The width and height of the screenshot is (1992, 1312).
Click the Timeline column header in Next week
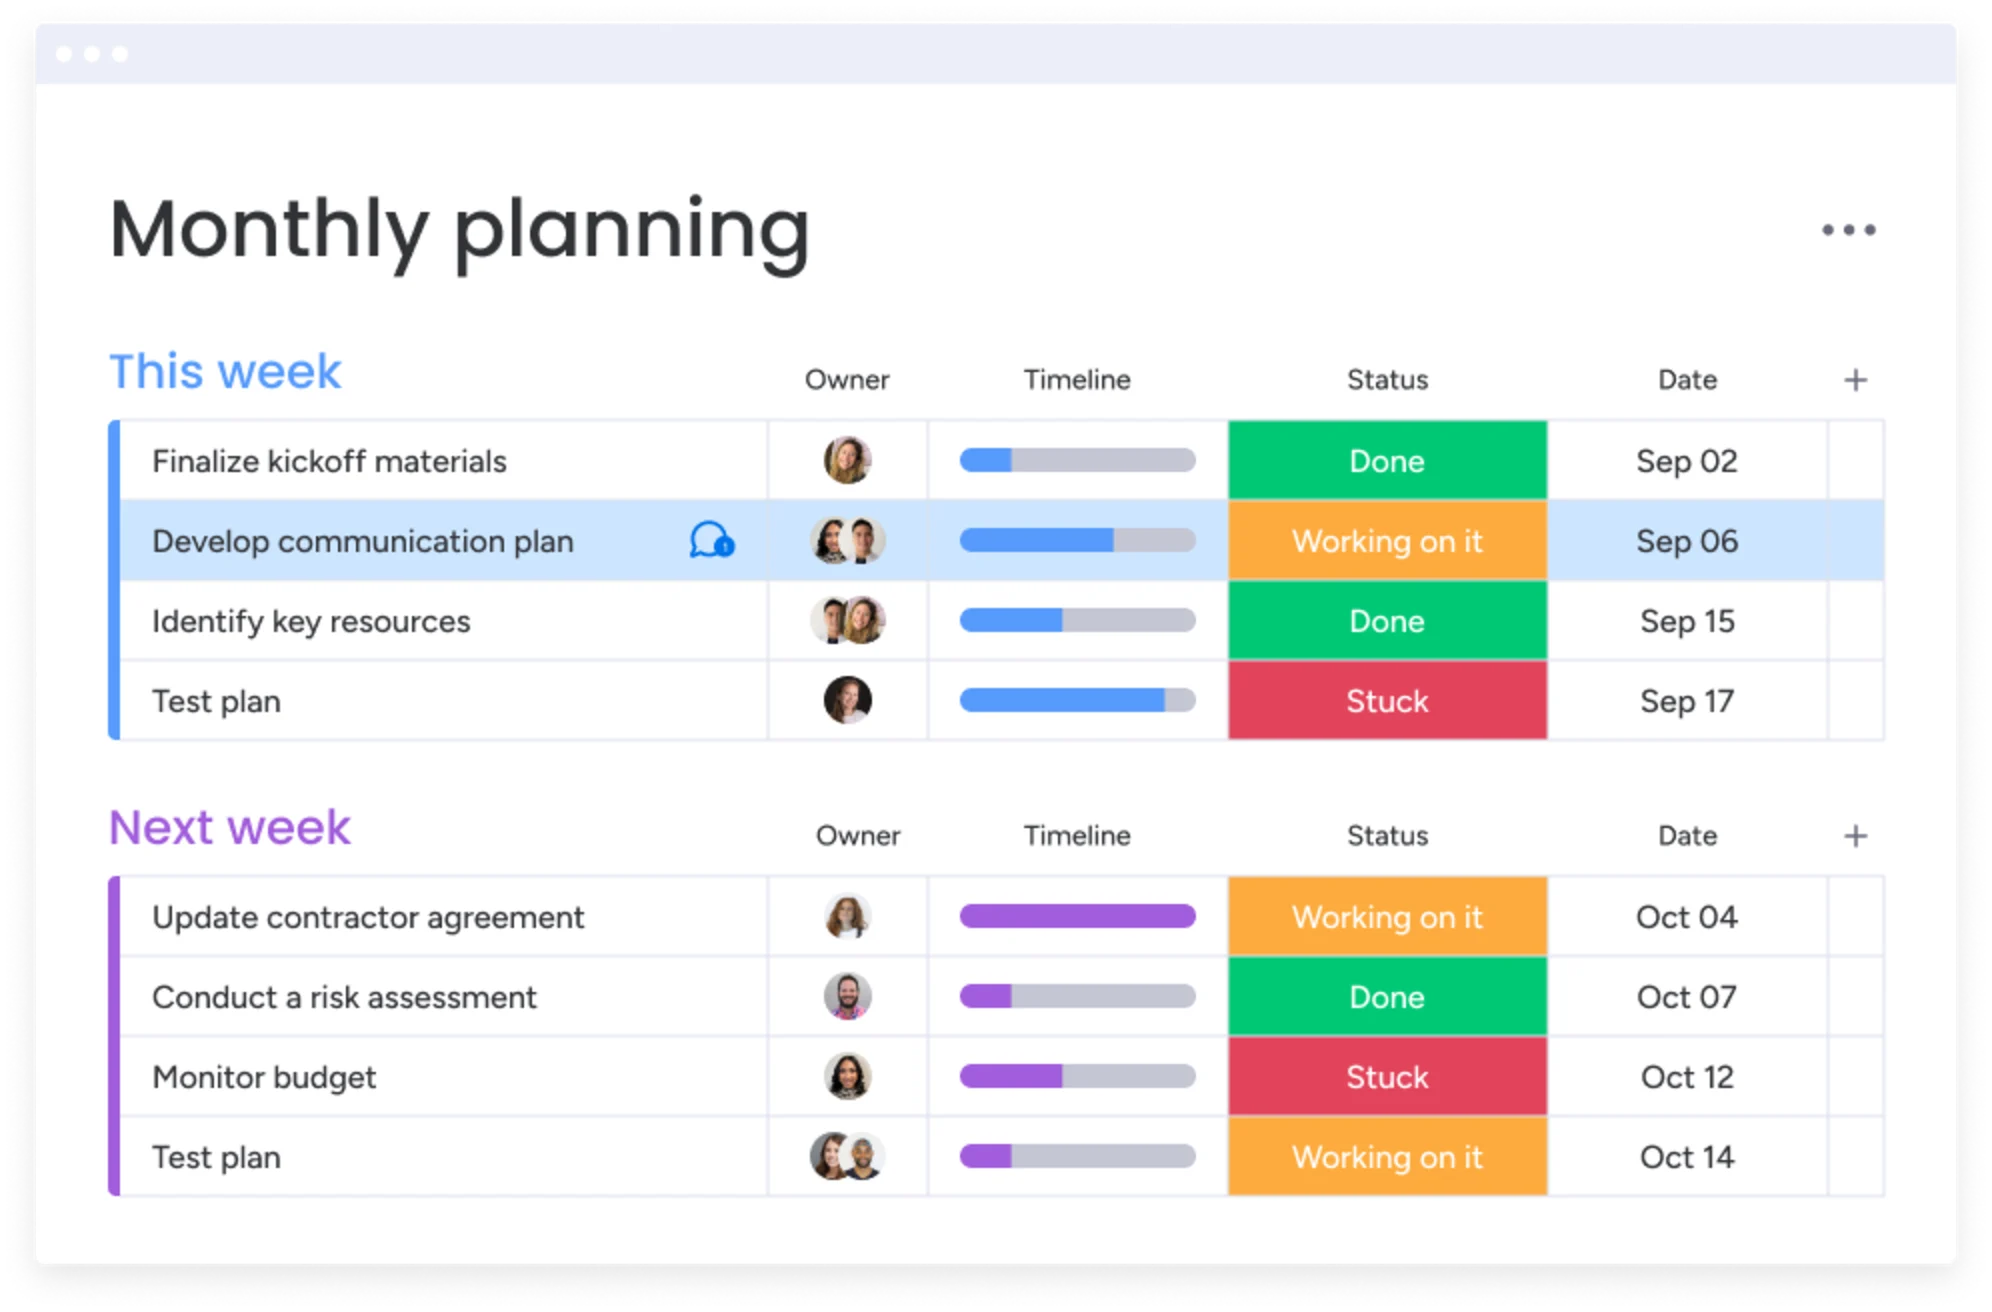point(1077,836)
